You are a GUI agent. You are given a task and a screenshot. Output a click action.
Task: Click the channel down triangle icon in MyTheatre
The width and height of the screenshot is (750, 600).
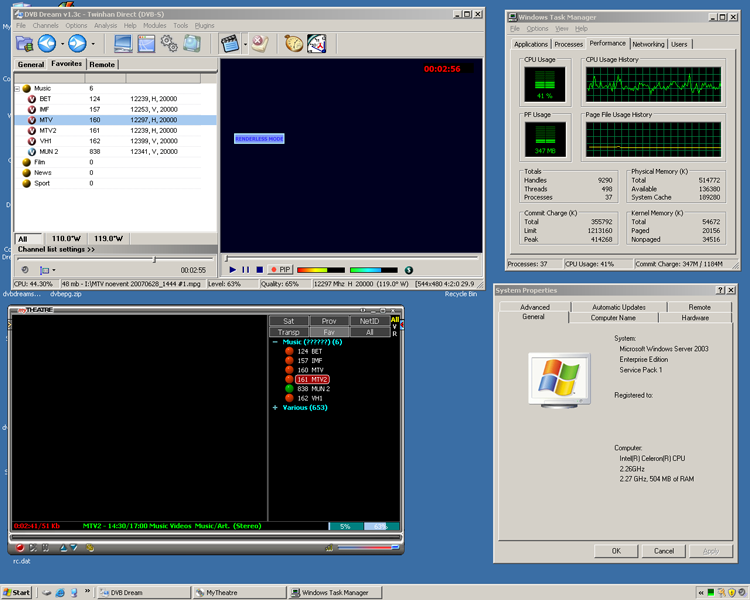(74, 548)
